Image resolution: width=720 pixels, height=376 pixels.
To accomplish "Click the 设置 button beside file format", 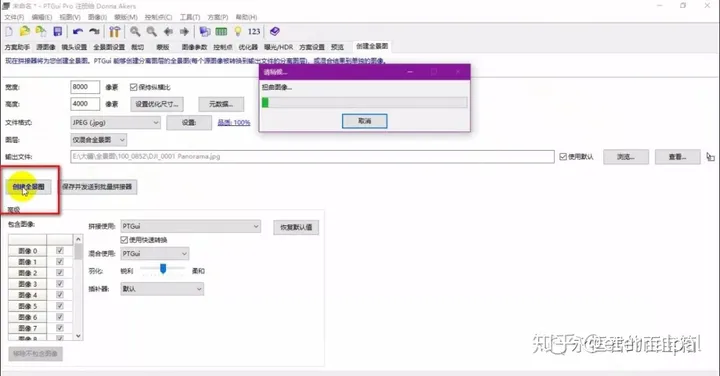I will pos(189,123).
